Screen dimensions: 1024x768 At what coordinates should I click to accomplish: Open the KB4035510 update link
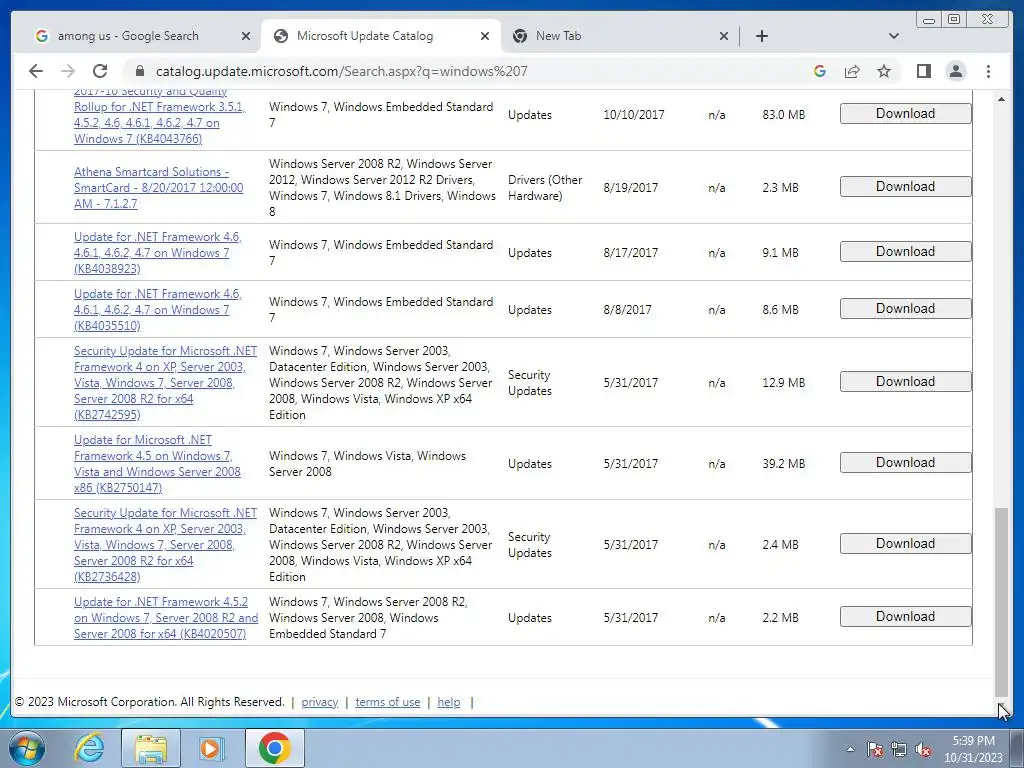157,310
